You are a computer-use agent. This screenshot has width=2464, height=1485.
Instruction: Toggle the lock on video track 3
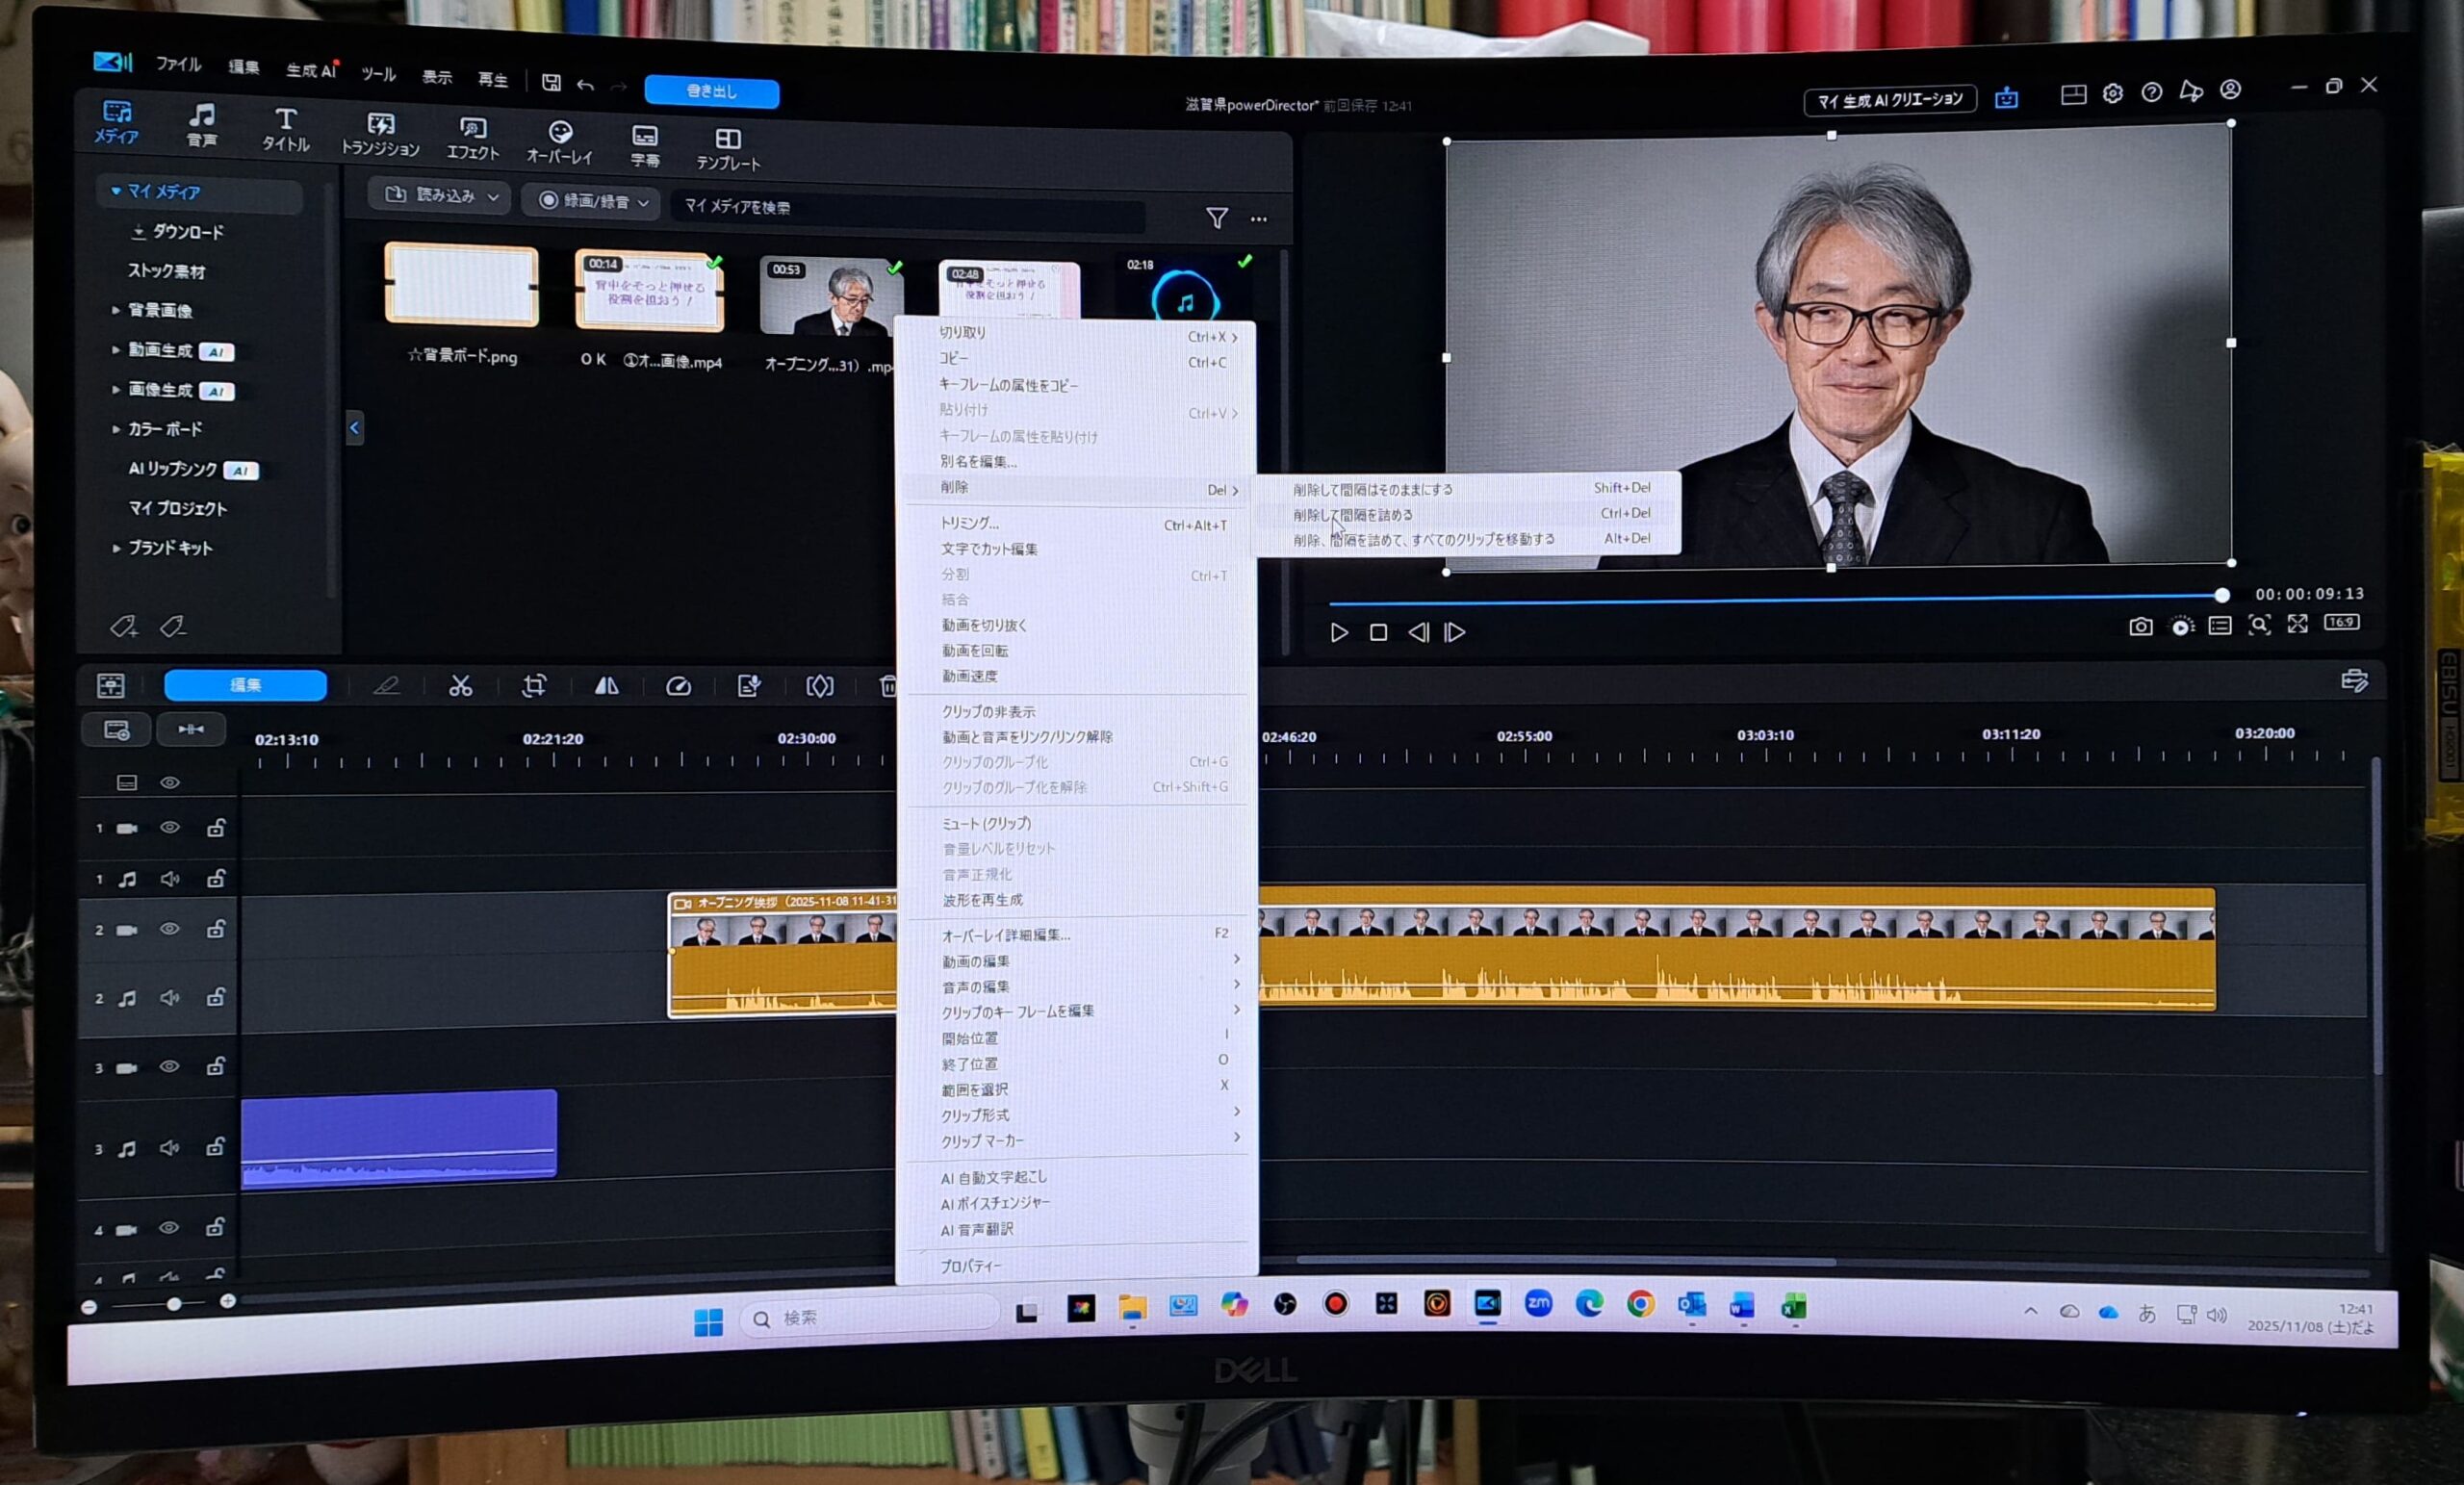(x=215, y=1067)
